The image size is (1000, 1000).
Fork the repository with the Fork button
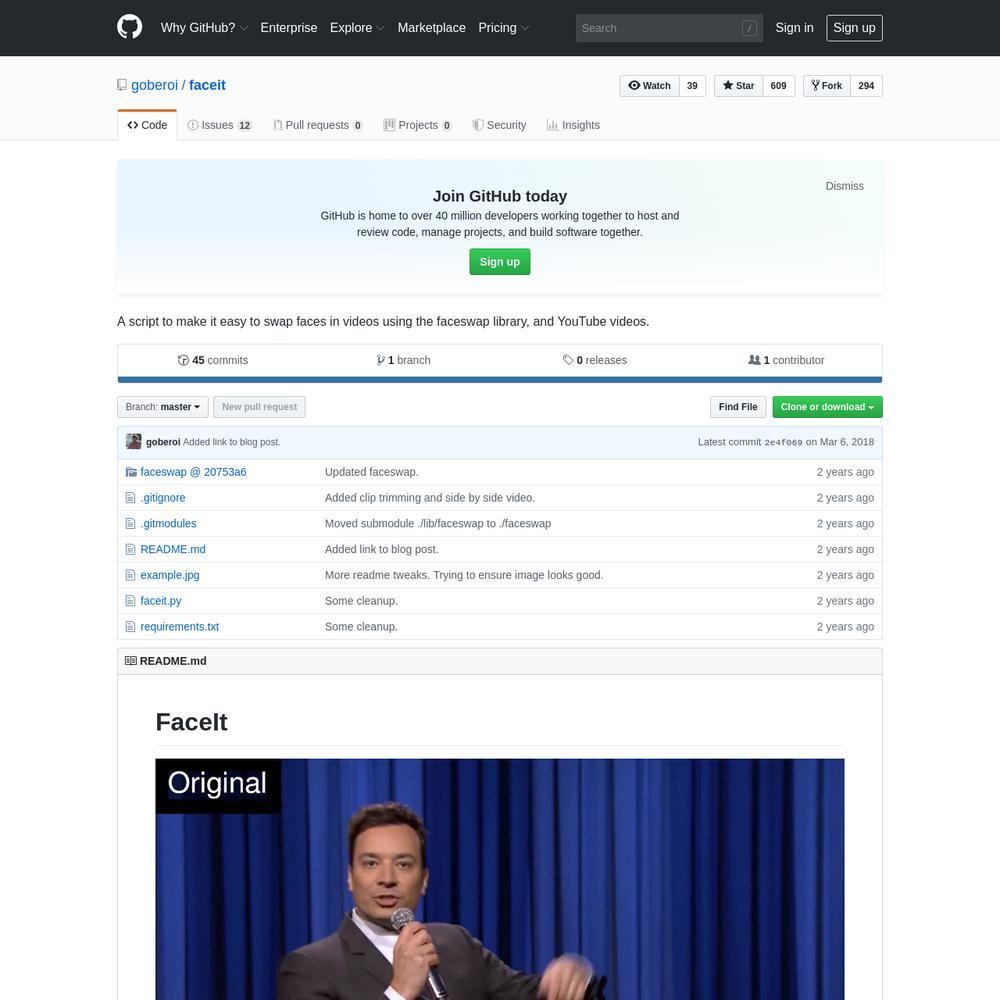[827, 85]
